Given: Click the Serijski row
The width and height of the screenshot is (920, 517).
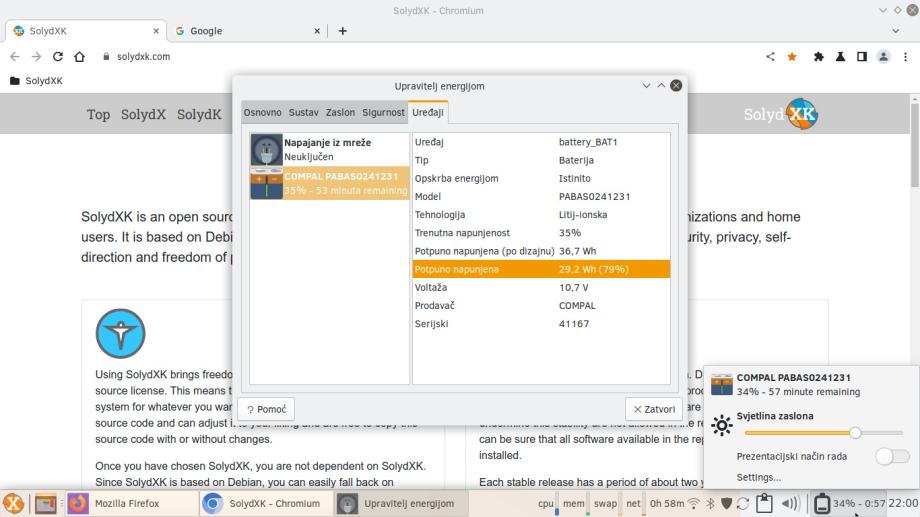Looking at the screenshot, I should (x=541, y=323).
